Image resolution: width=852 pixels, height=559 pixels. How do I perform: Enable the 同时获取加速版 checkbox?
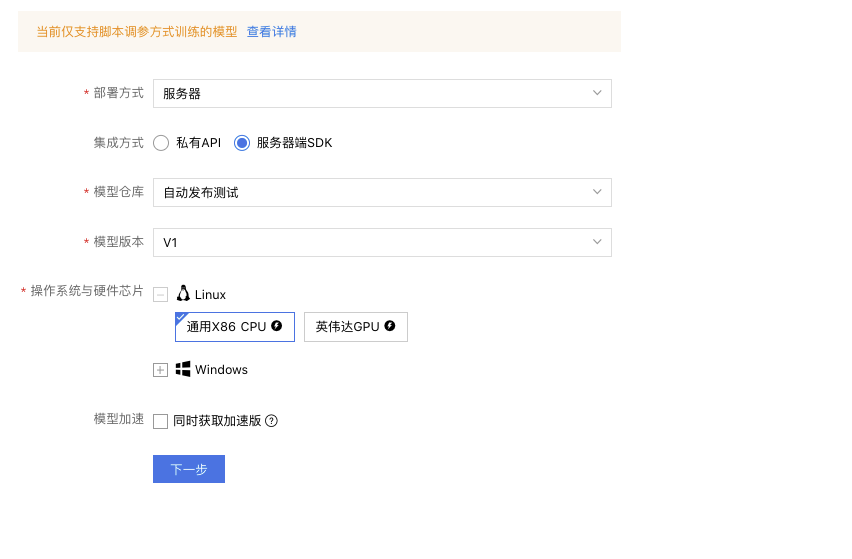tap(160, 421)
